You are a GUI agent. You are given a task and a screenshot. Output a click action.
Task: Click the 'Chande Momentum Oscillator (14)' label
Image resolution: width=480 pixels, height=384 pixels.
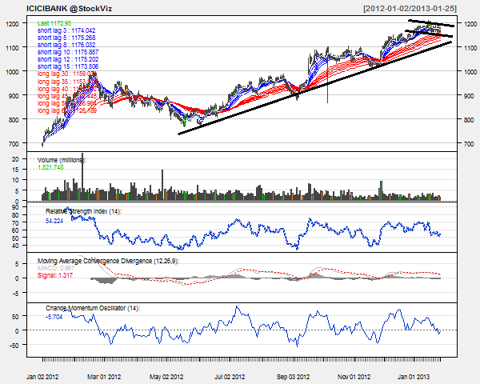tap(93, 308)
